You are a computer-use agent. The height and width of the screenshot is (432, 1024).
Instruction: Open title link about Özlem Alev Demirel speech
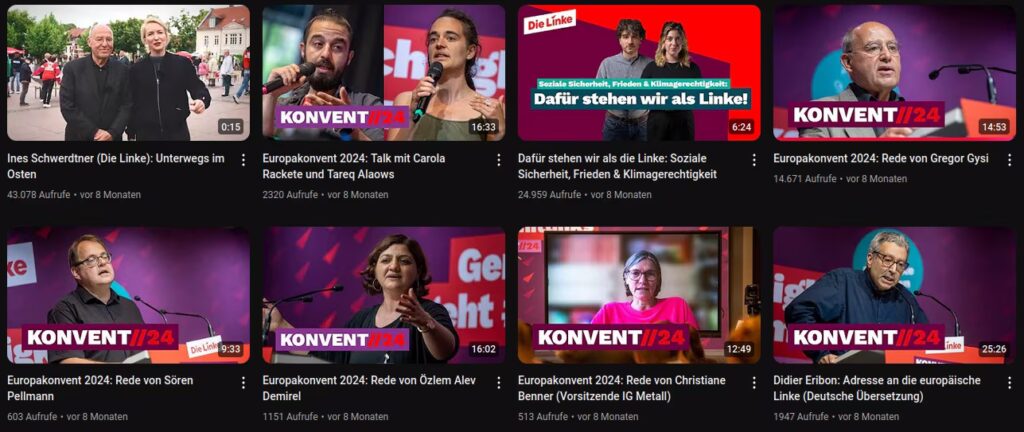click(369, 388)
